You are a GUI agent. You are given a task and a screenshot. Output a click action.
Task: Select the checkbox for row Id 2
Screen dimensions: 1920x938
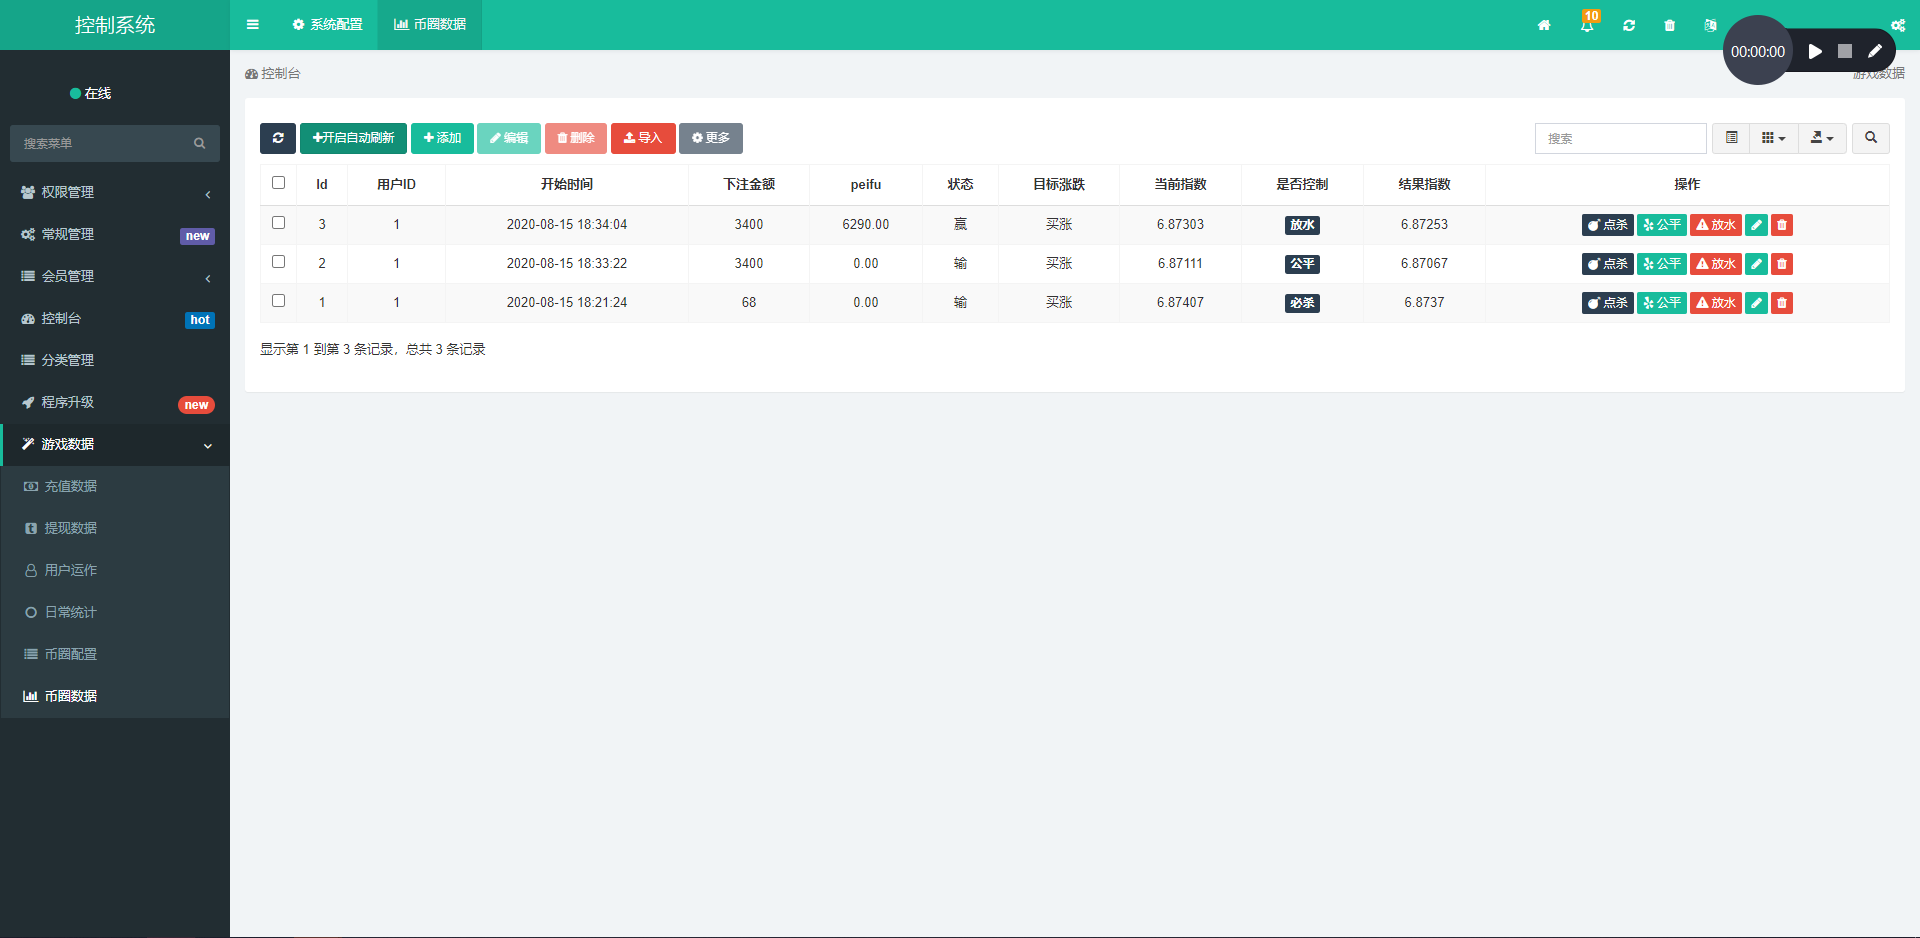pyautogui.click(x=279, y=262)
